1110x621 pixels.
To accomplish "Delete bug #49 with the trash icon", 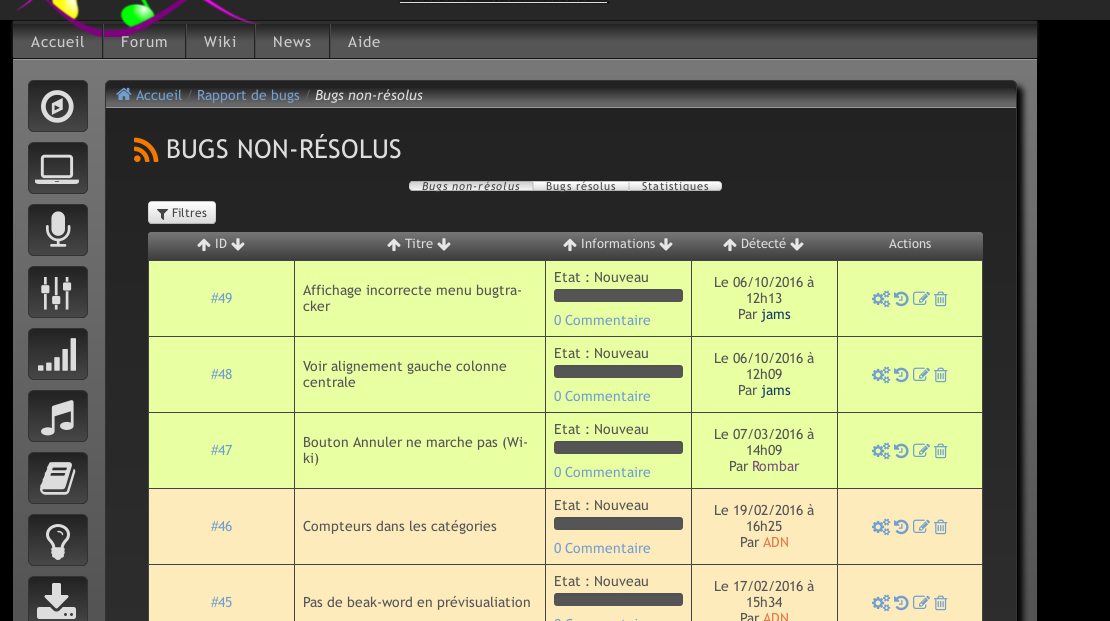I will [940, 299].
